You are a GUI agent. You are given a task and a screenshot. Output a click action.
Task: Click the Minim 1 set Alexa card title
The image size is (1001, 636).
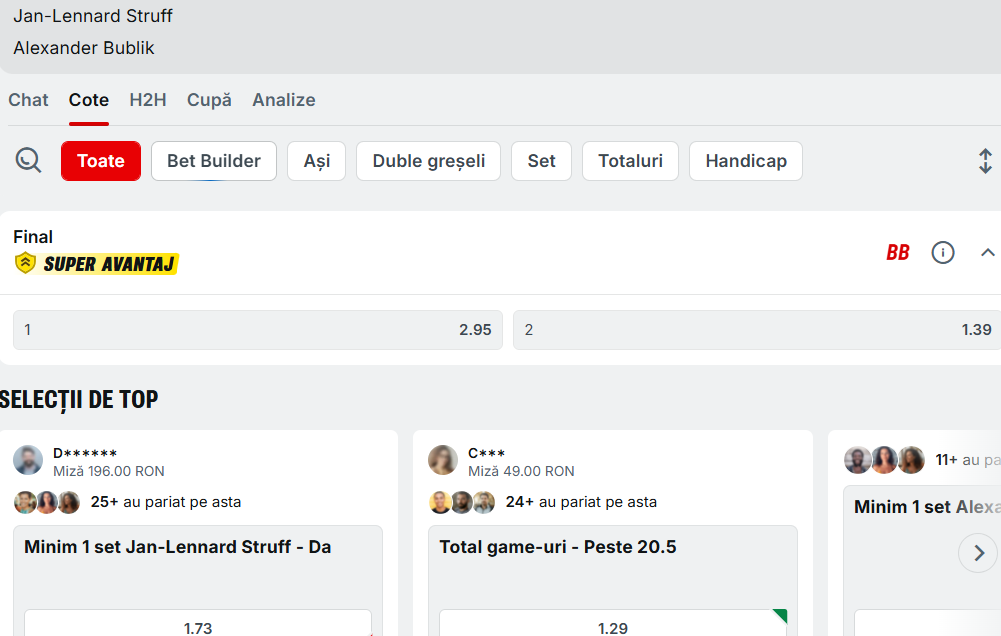(x=928, y=507)
